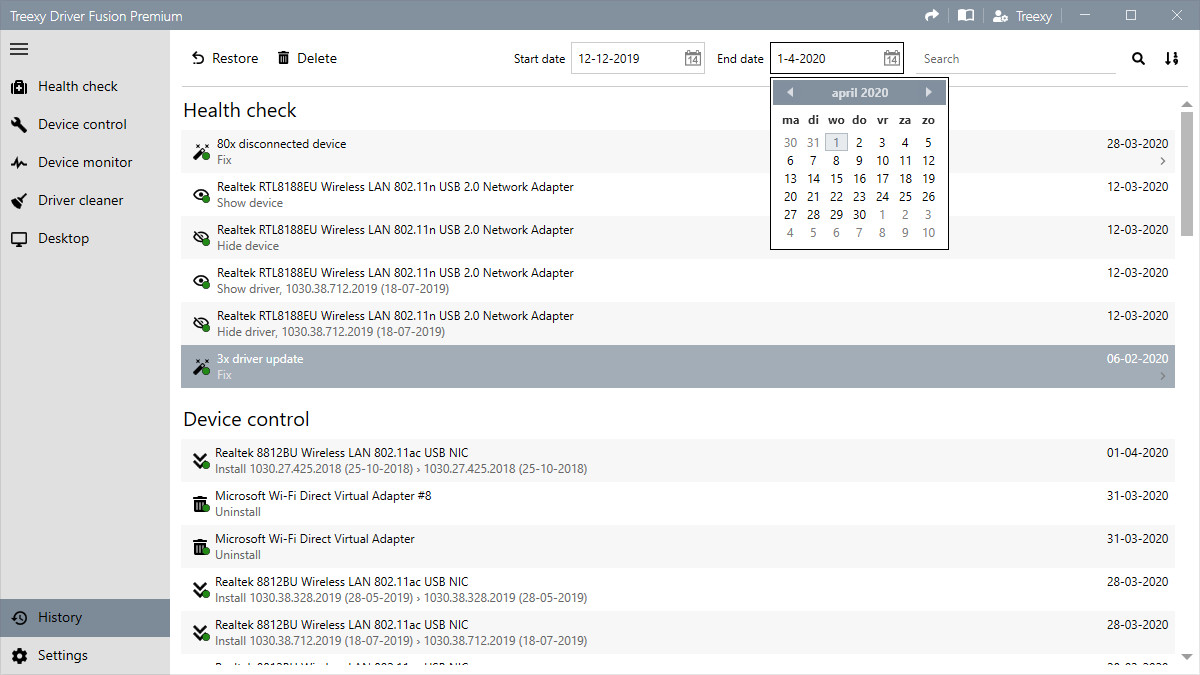1200x675 pixels.
Task: Open the Treexy account menu
Action: 1021,15
